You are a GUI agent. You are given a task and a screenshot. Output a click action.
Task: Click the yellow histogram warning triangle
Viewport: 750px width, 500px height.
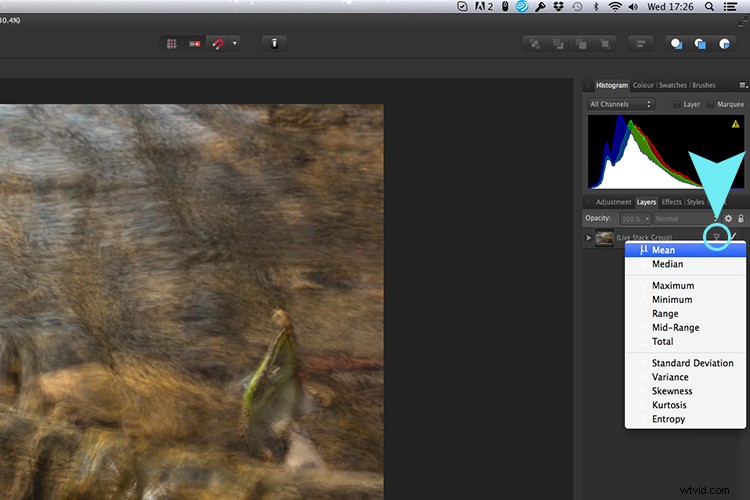point(735,124)
